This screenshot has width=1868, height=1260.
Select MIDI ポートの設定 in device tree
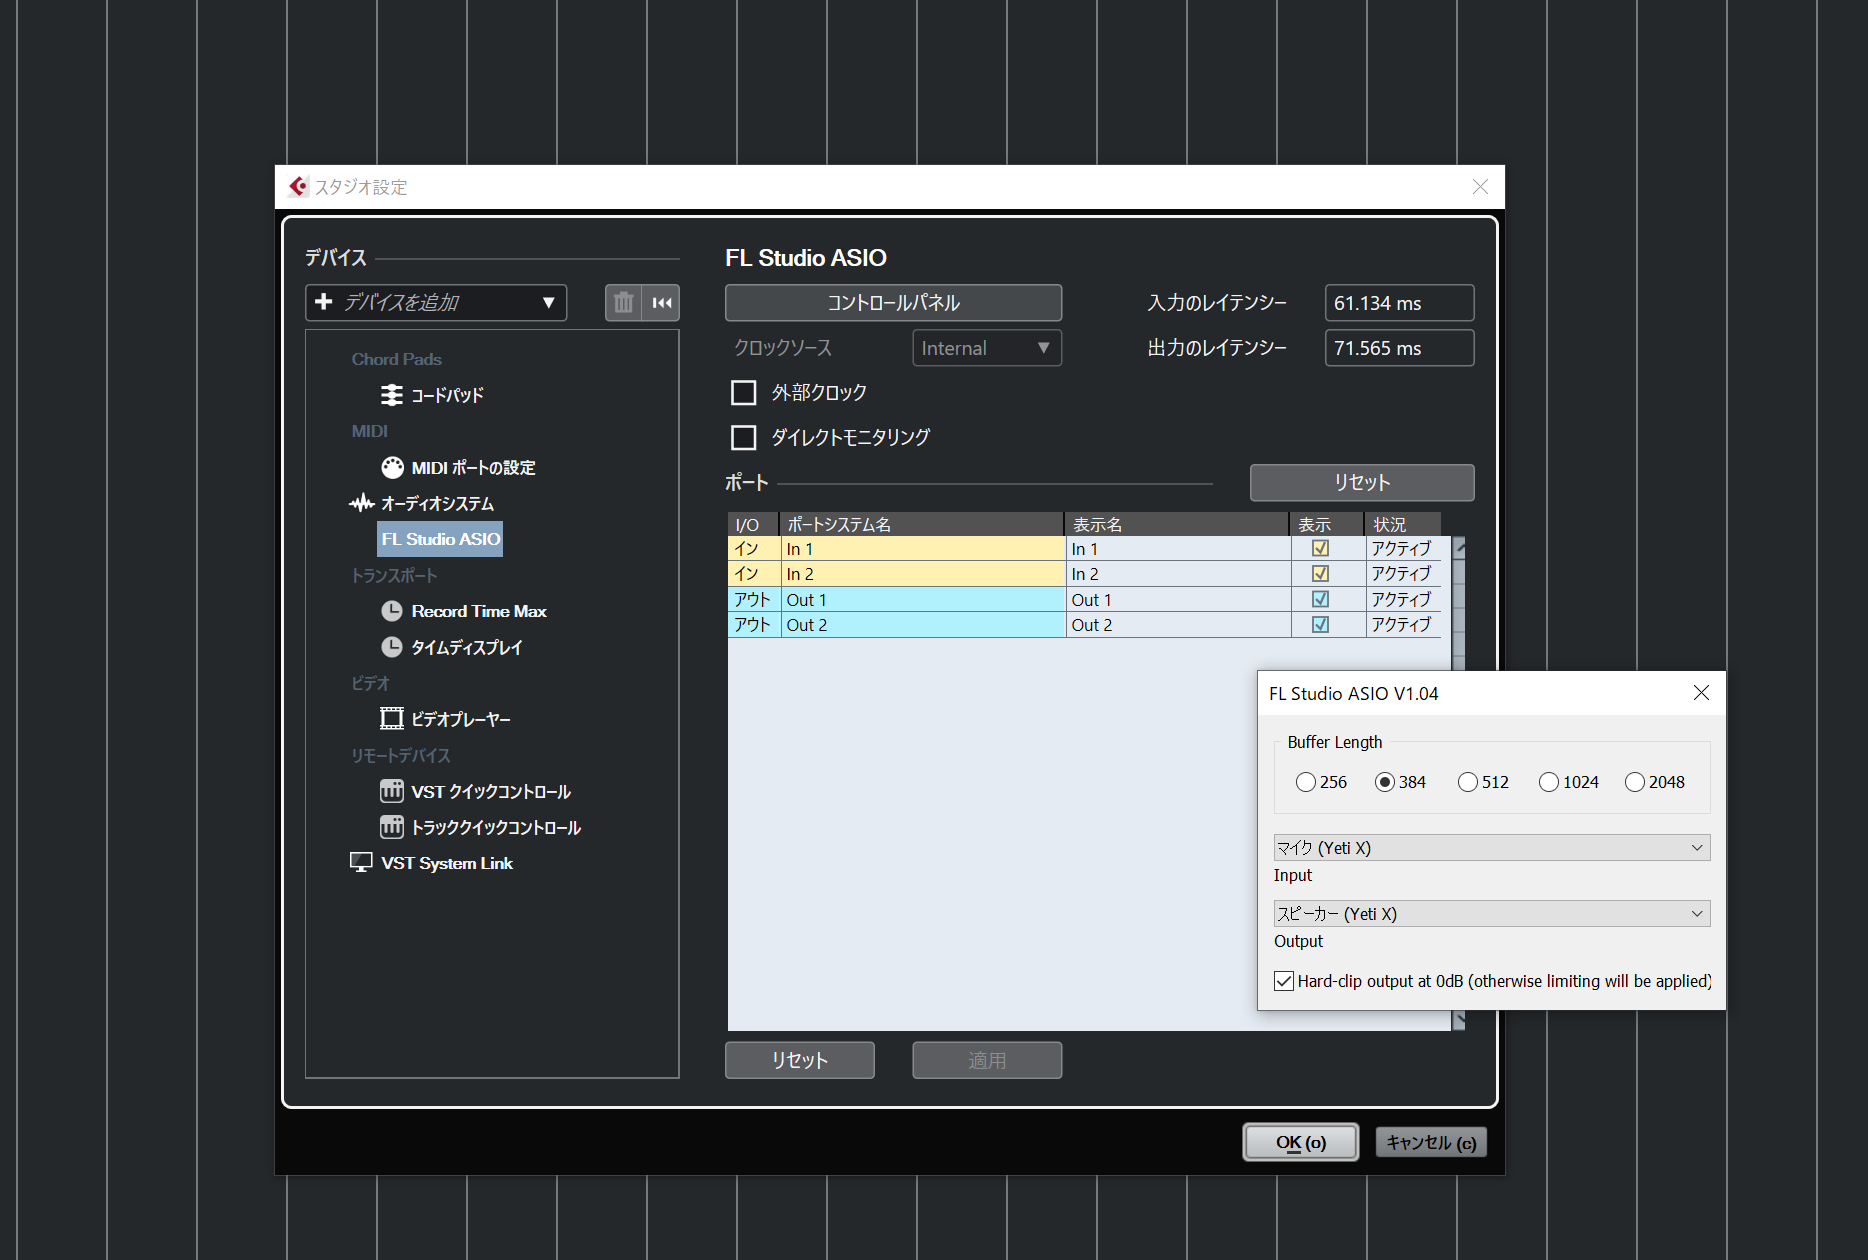(473, 467)
